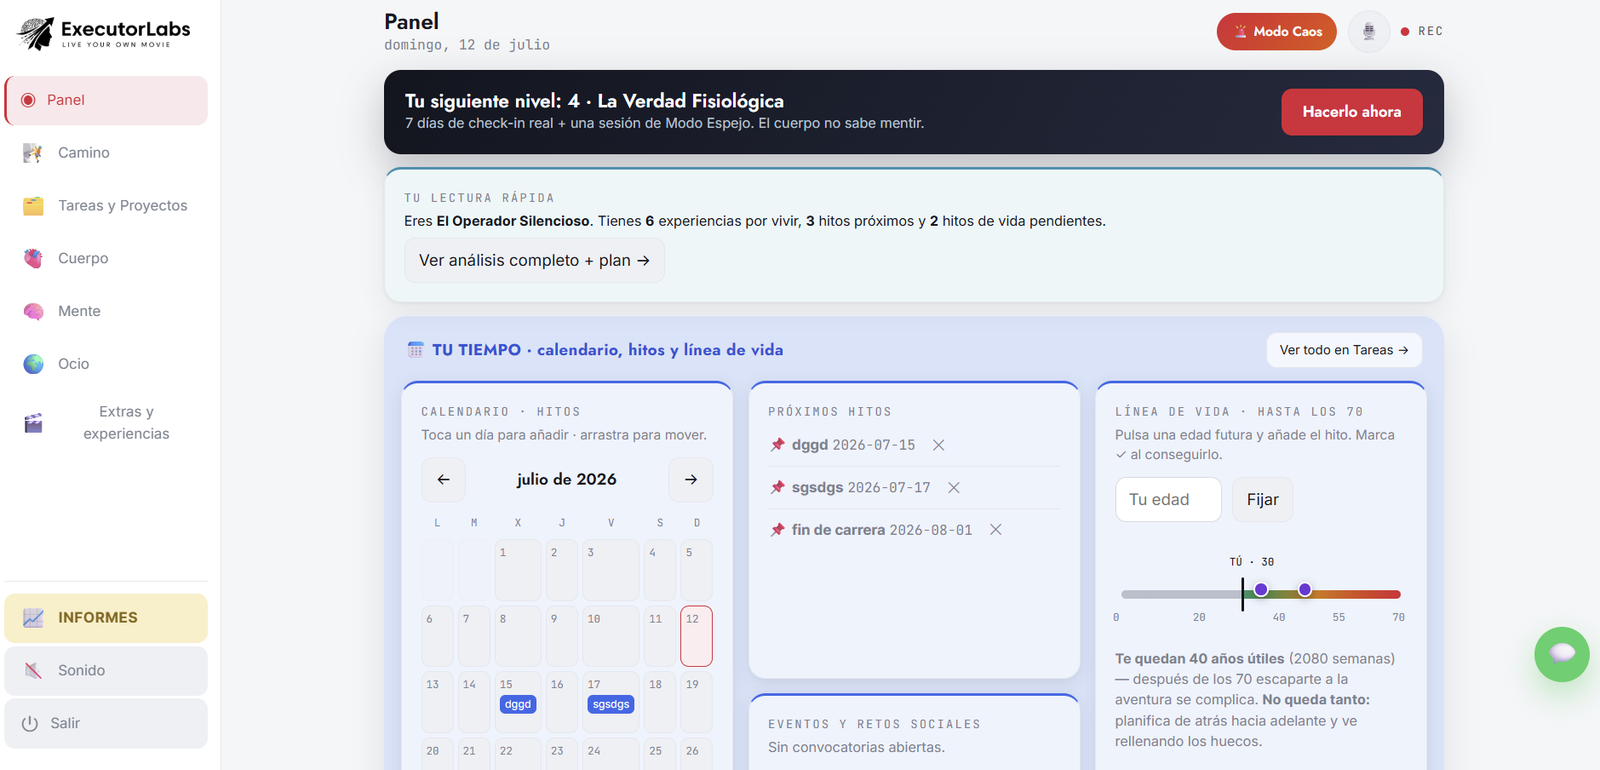Viewport: 1600px width, 770px height.
Task: Select Ocio in the sidebar
Action: [x=106, y=364]
